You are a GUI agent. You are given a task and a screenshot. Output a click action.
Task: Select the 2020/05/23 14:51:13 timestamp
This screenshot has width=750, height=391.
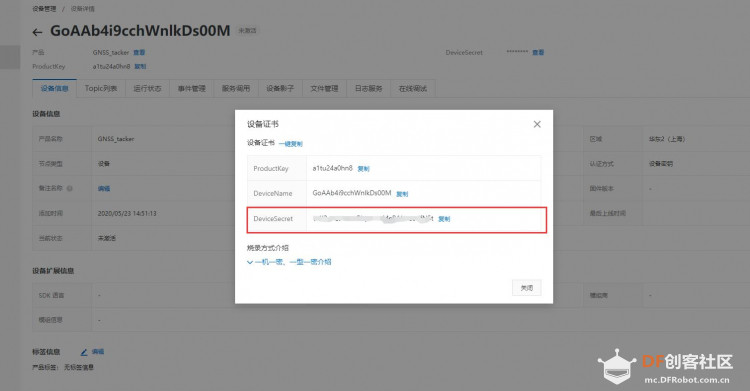pyautogui.click(x=127, y=213)
